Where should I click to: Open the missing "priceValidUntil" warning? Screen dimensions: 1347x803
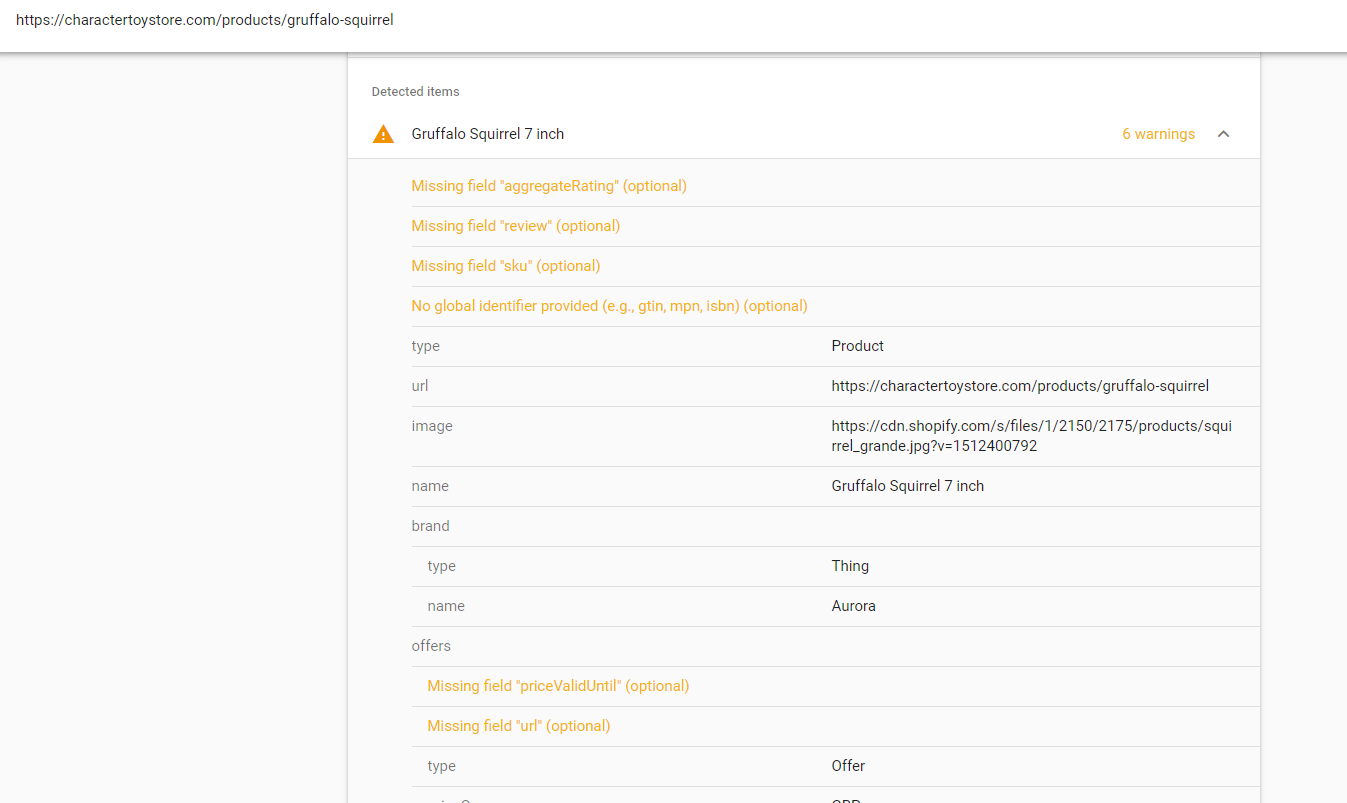pos(558,686)
